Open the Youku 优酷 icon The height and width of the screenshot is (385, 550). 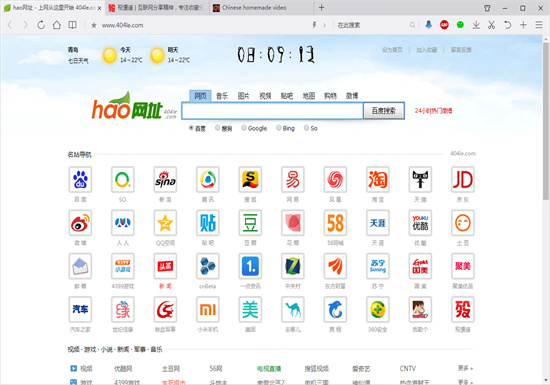pos(420,223)
